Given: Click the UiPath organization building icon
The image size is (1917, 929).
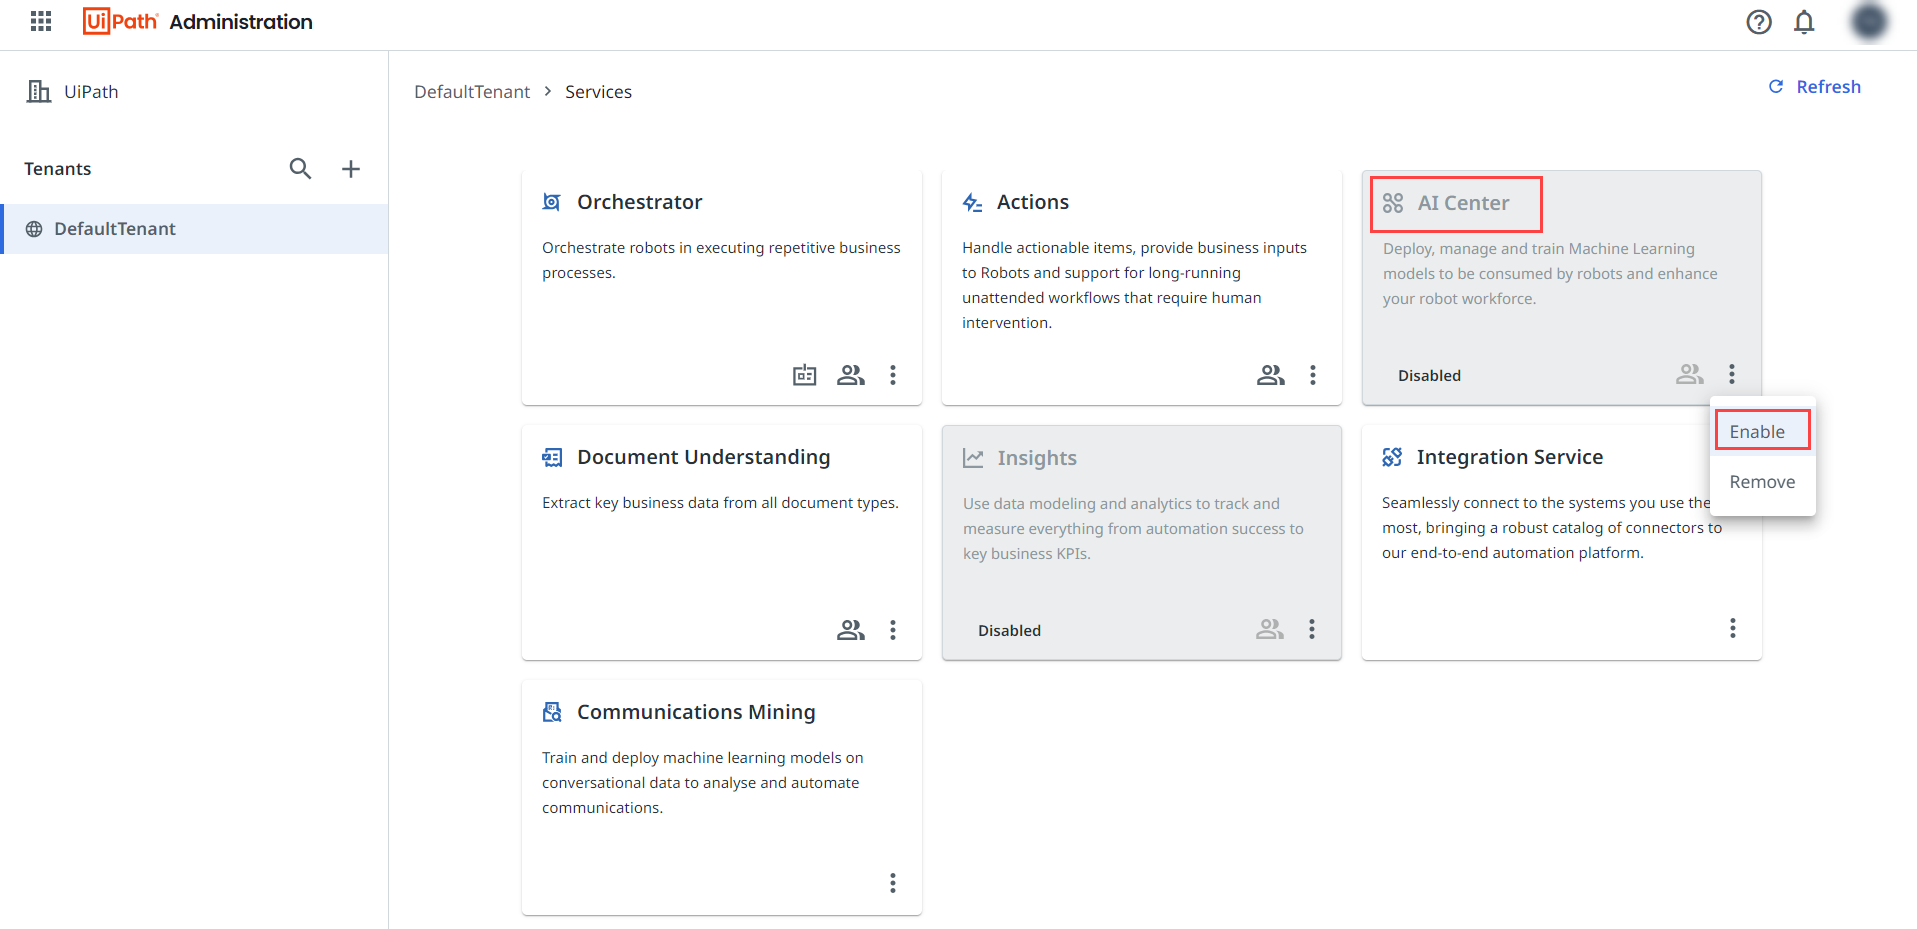Looking at the screenshot, I should pos(39,91).
